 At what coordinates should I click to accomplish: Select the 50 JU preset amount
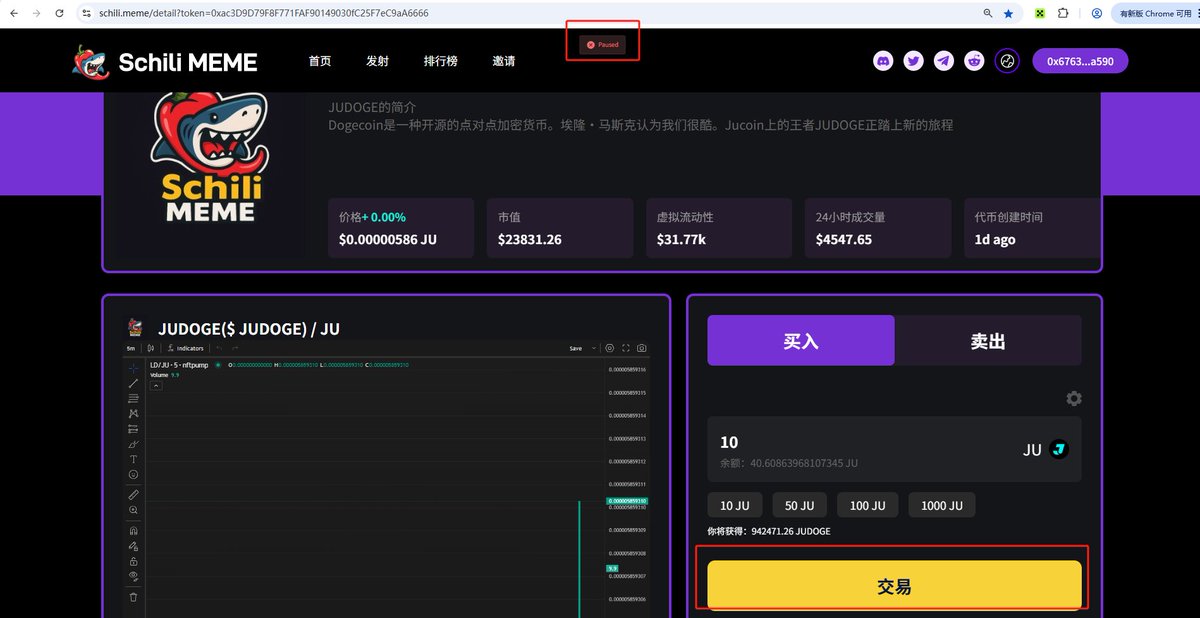(x=800, y=505)
